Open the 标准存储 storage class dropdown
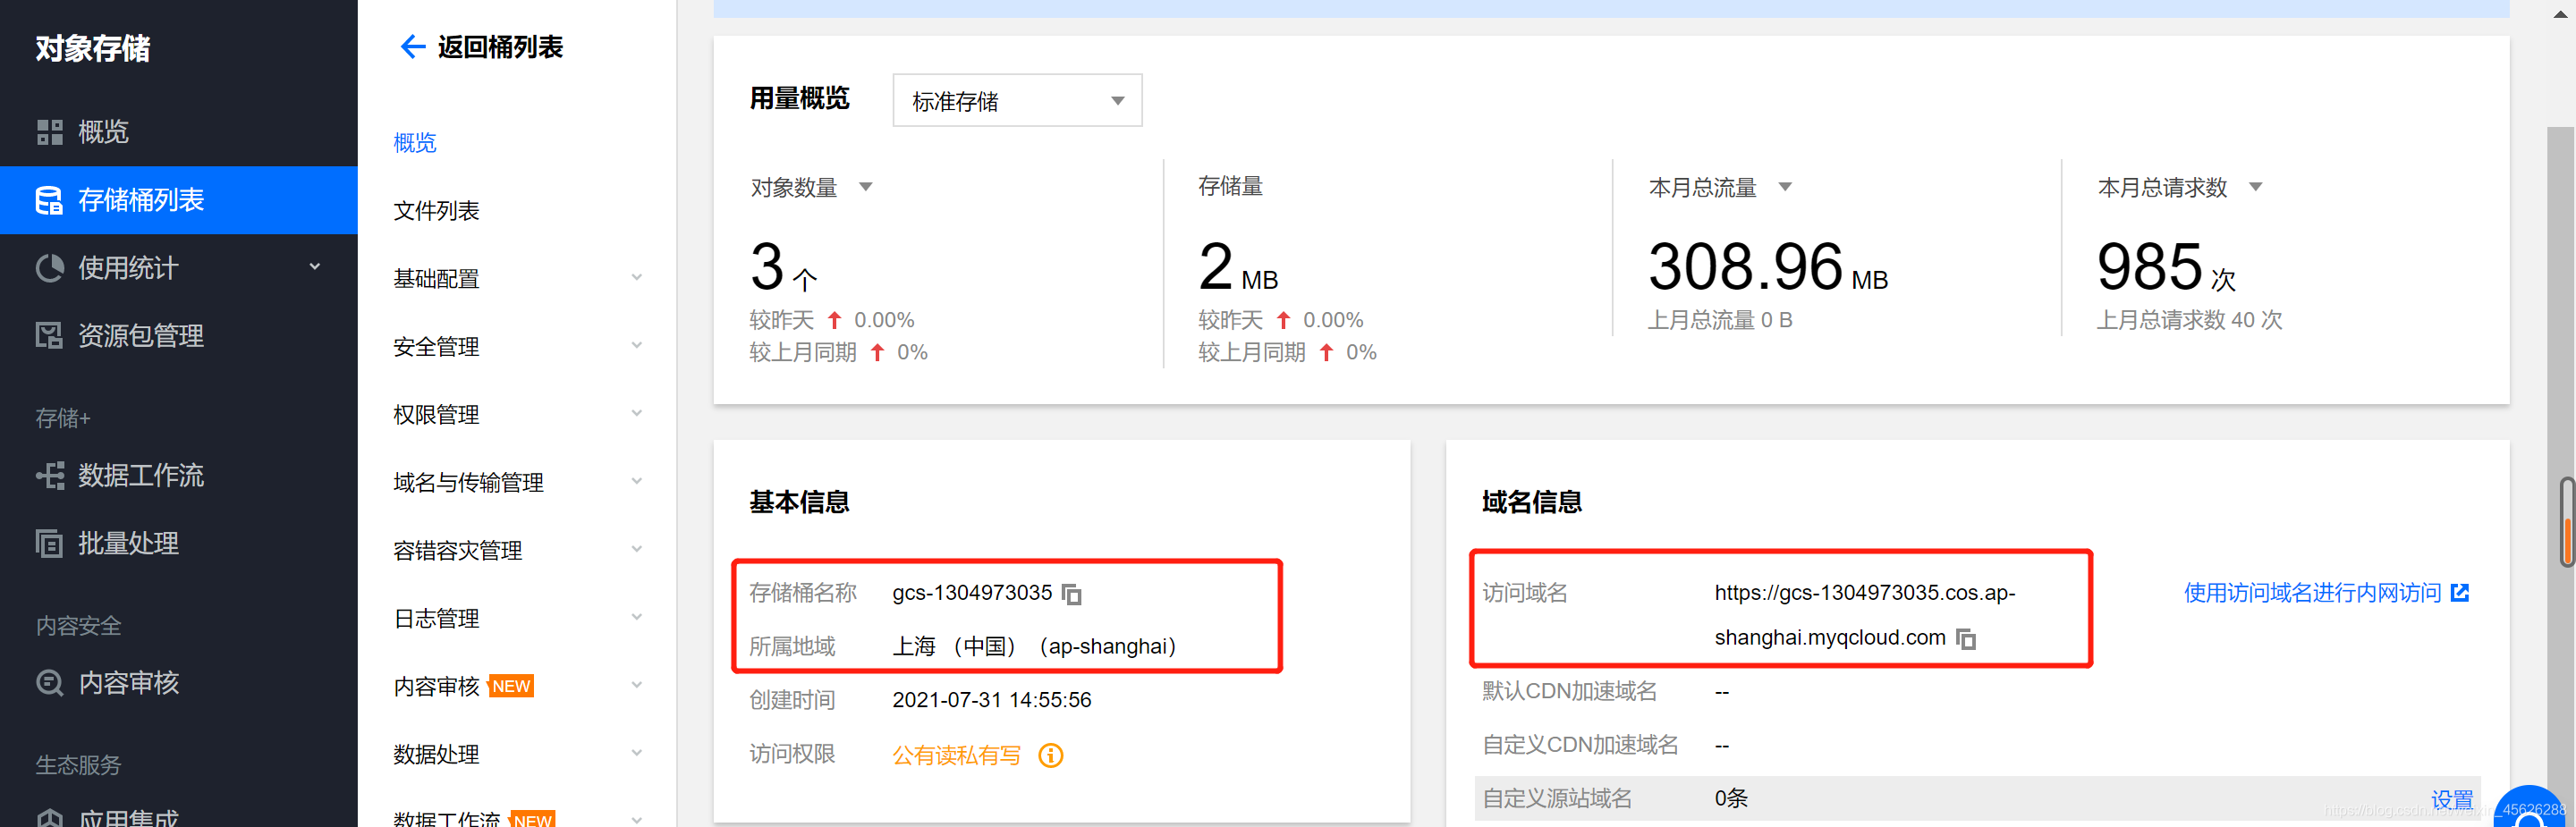 [x=1016, y=100]
